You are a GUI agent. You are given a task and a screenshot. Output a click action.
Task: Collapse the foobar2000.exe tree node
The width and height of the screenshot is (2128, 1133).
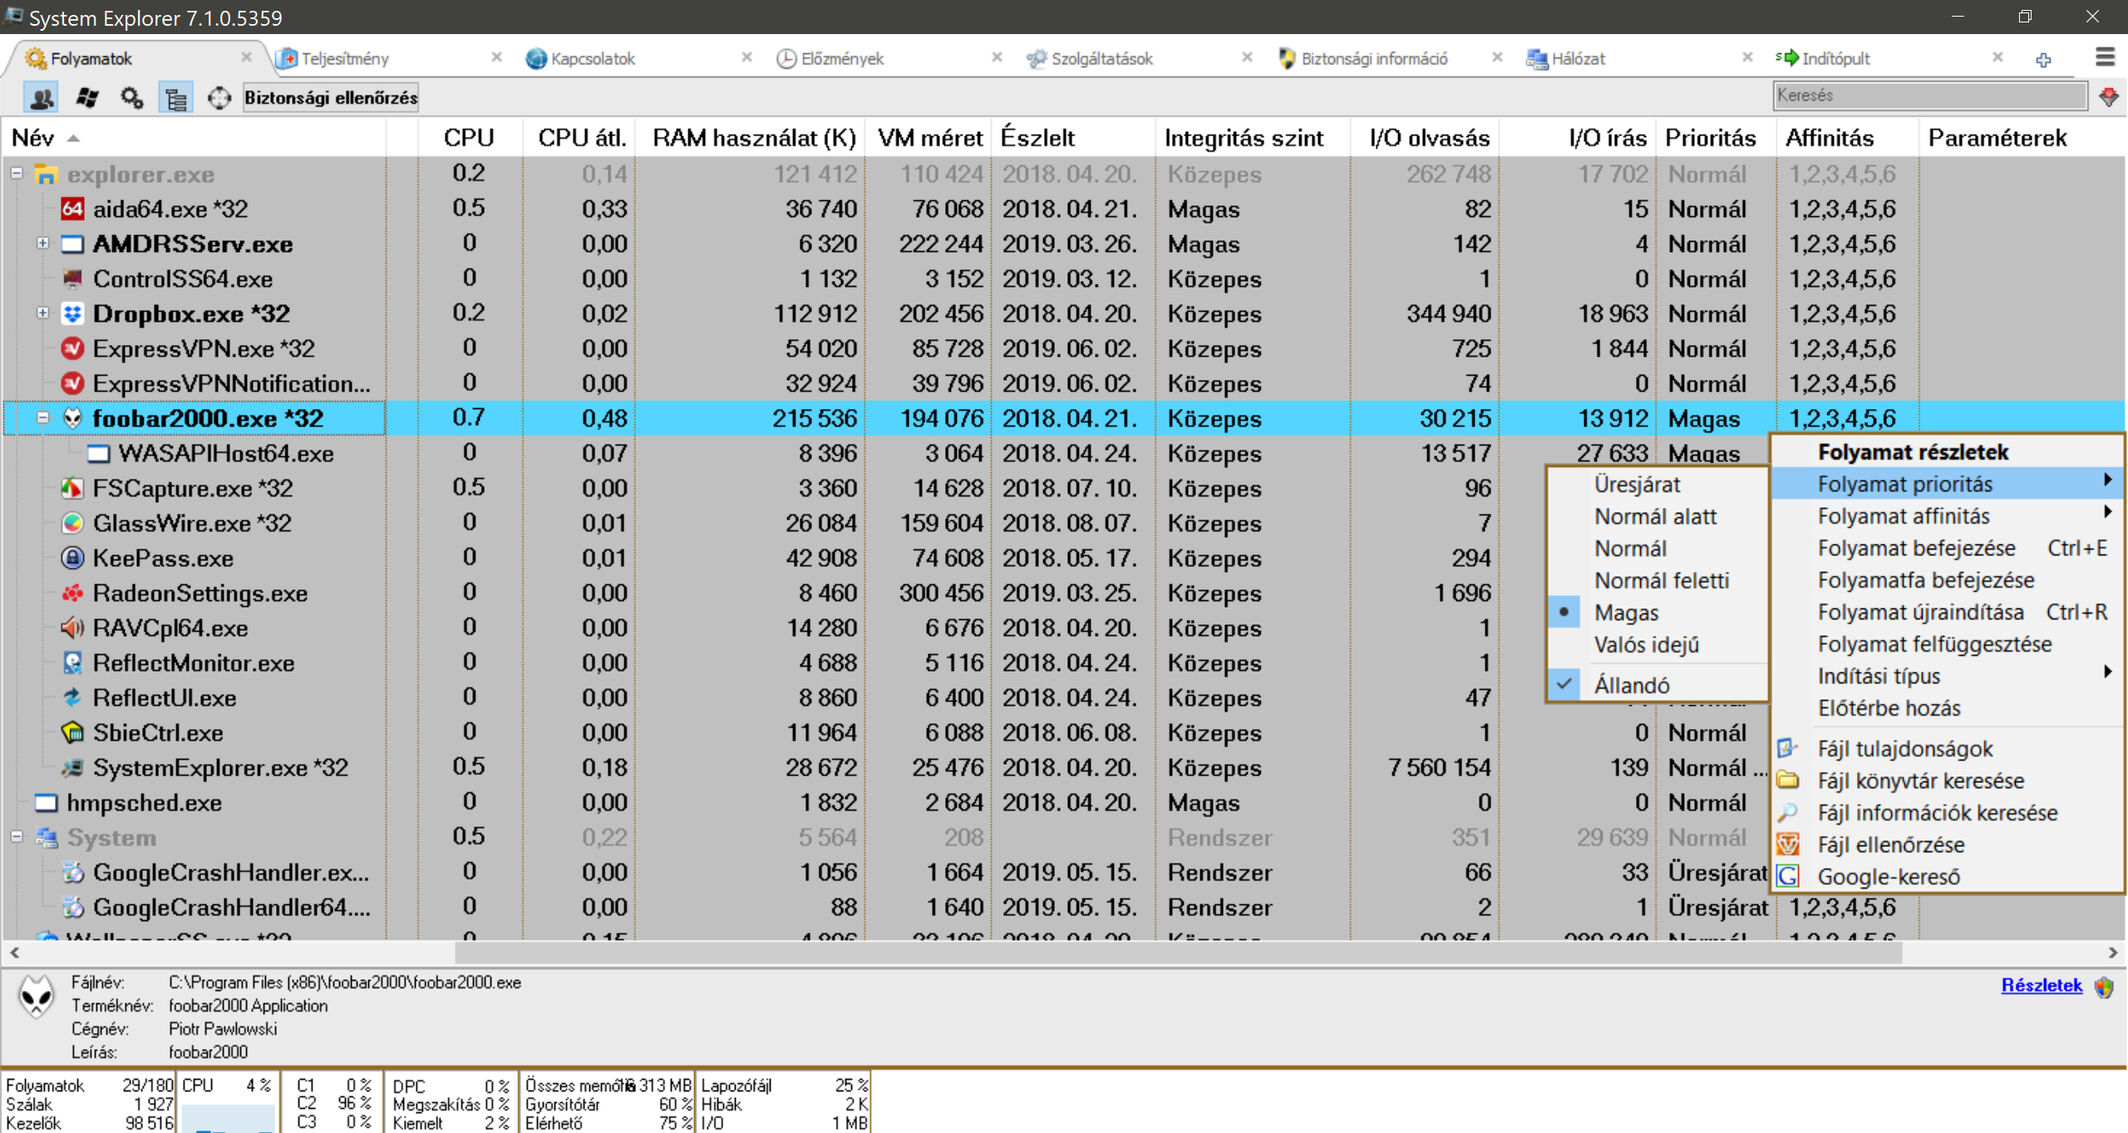(43, 418)
